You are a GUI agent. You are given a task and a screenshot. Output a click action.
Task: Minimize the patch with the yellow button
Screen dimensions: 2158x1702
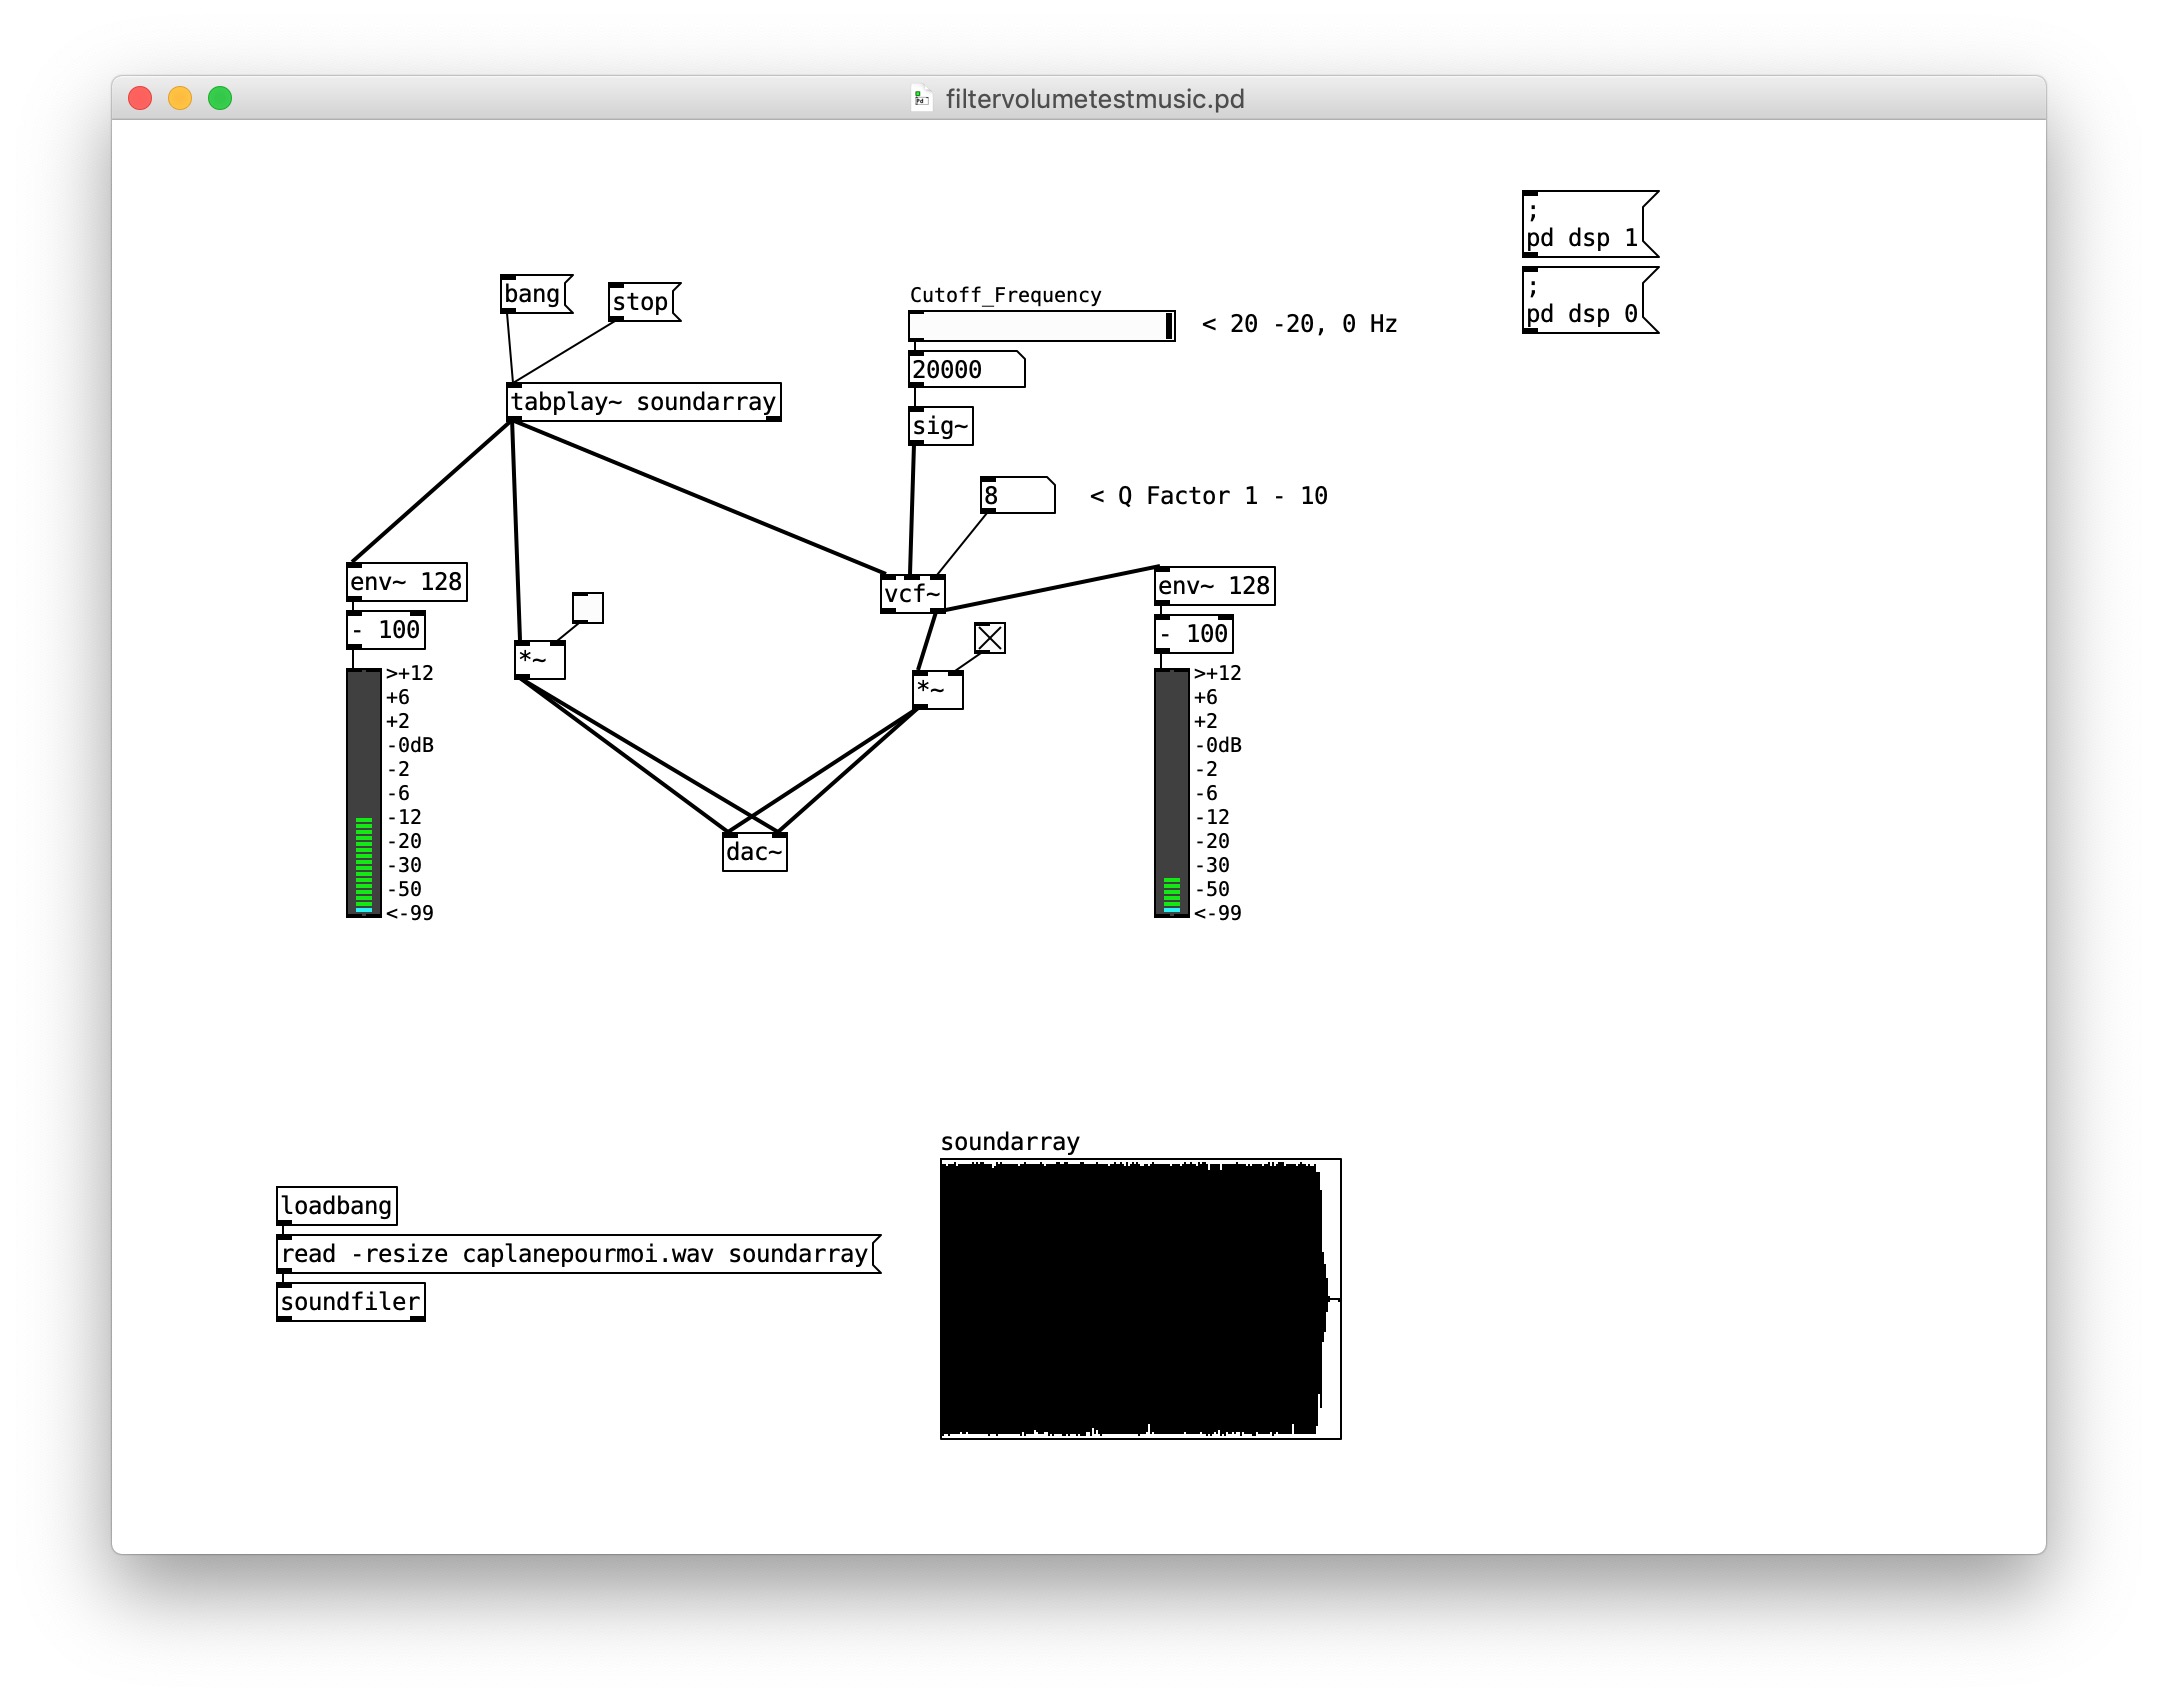point(180,98)
